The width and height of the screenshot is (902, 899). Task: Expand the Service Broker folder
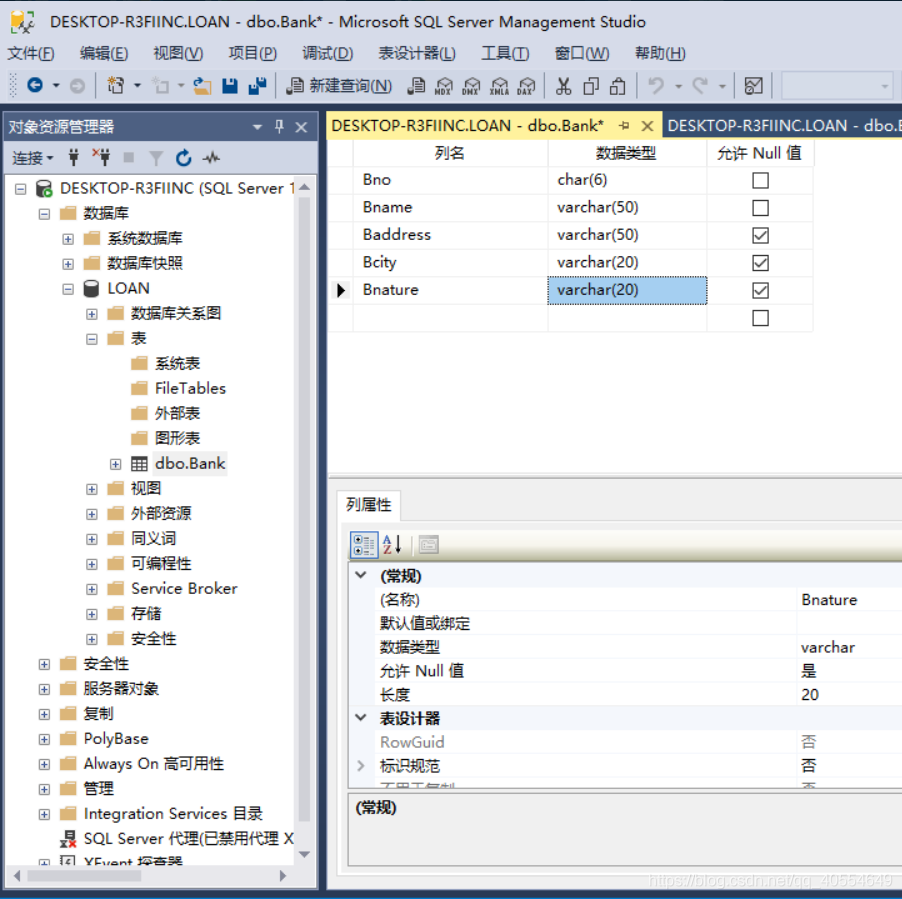[91, 589]
